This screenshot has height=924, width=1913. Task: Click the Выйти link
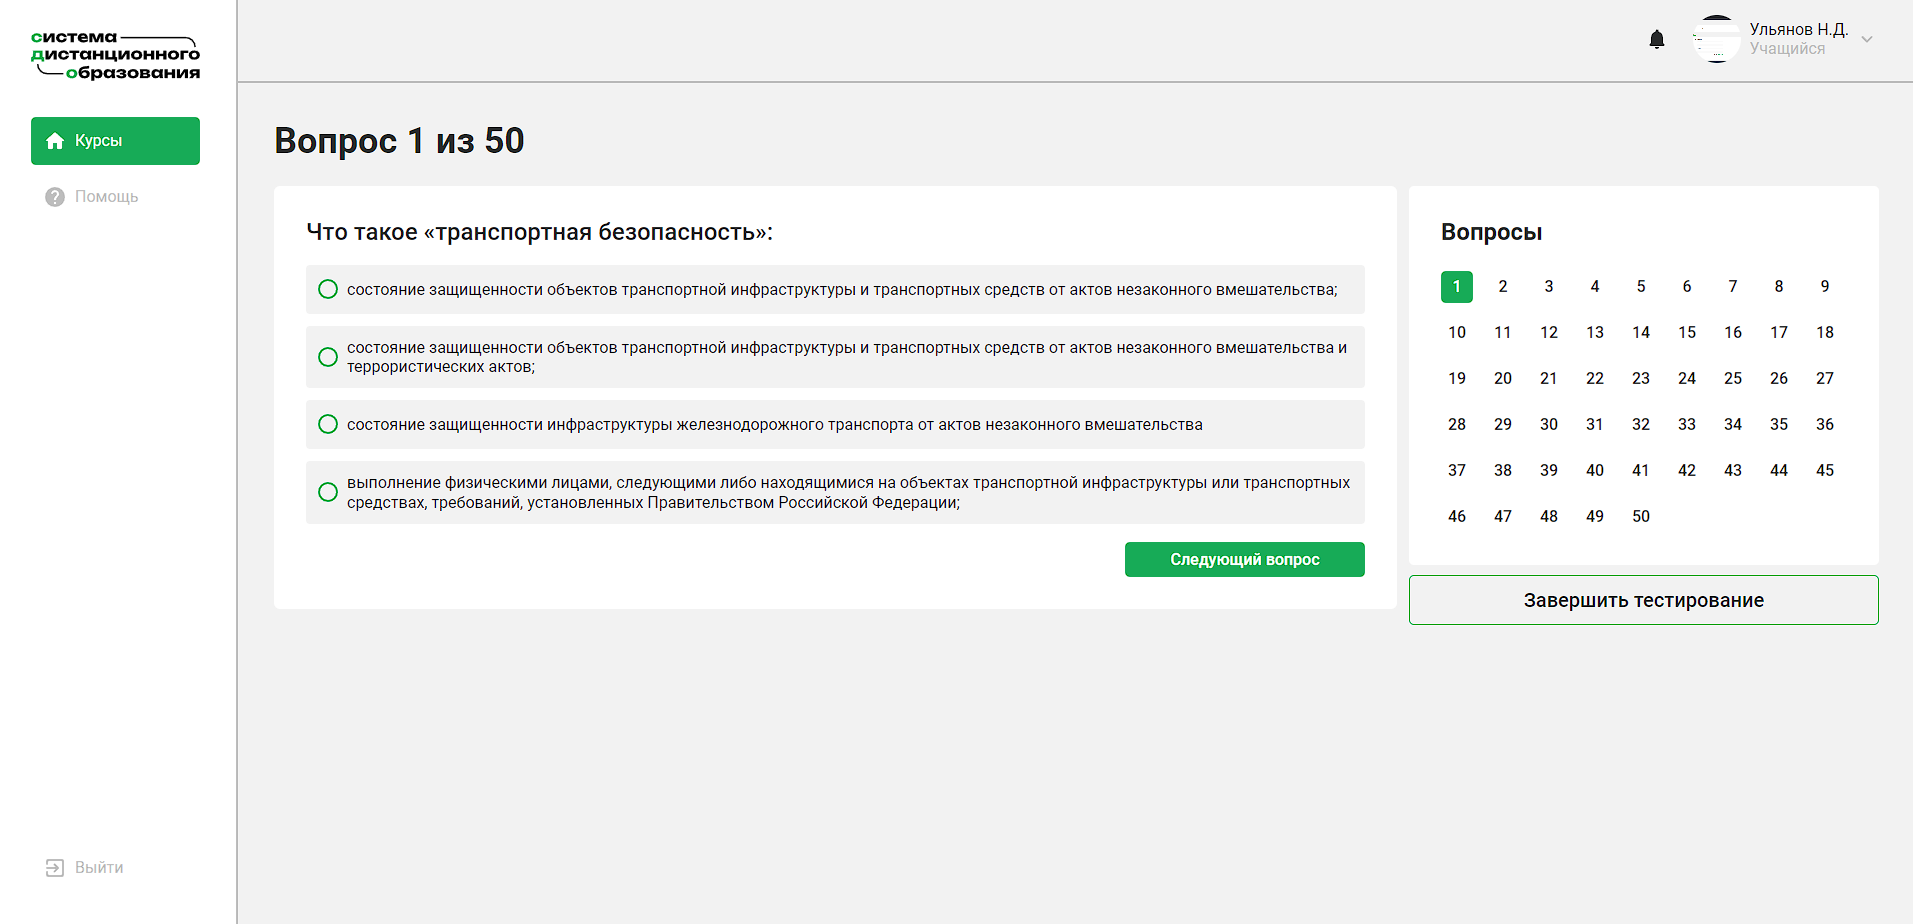pyautogui.click(x=99, y=868)
